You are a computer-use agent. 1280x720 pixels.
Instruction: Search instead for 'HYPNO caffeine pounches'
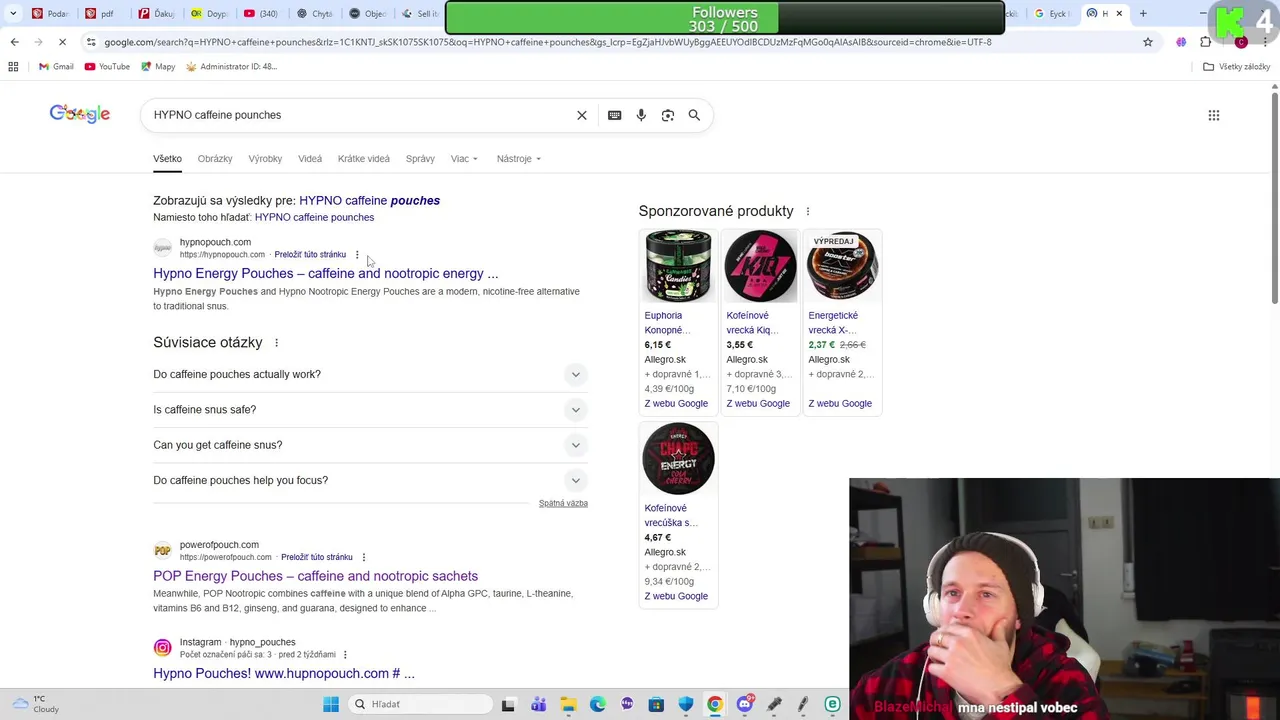314,217
